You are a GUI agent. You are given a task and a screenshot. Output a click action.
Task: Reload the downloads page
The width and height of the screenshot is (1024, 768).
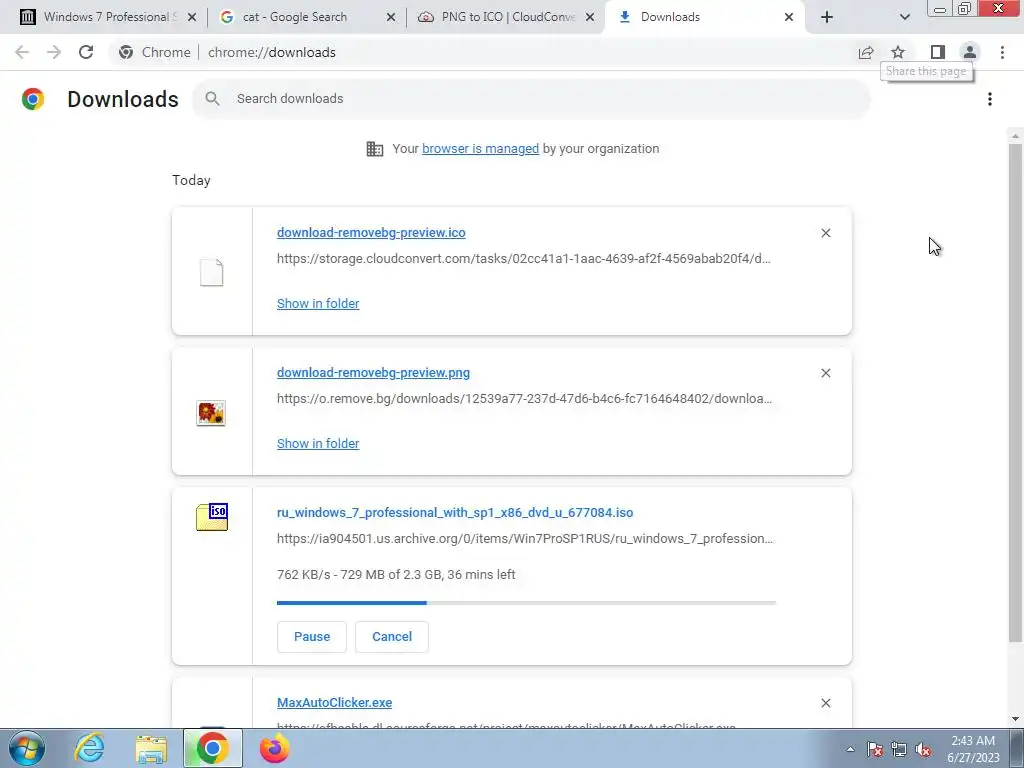(x=86, y=52)
